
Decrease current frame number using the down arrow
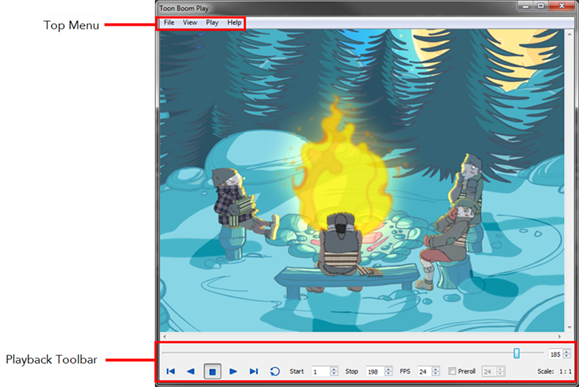pyautogui.click(x=567, y=356)
